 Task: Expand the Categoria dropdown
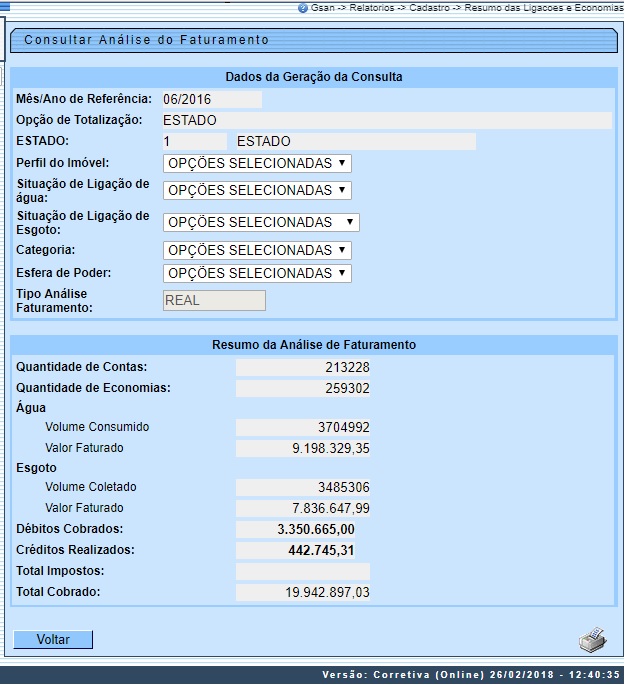coord(257,250)
